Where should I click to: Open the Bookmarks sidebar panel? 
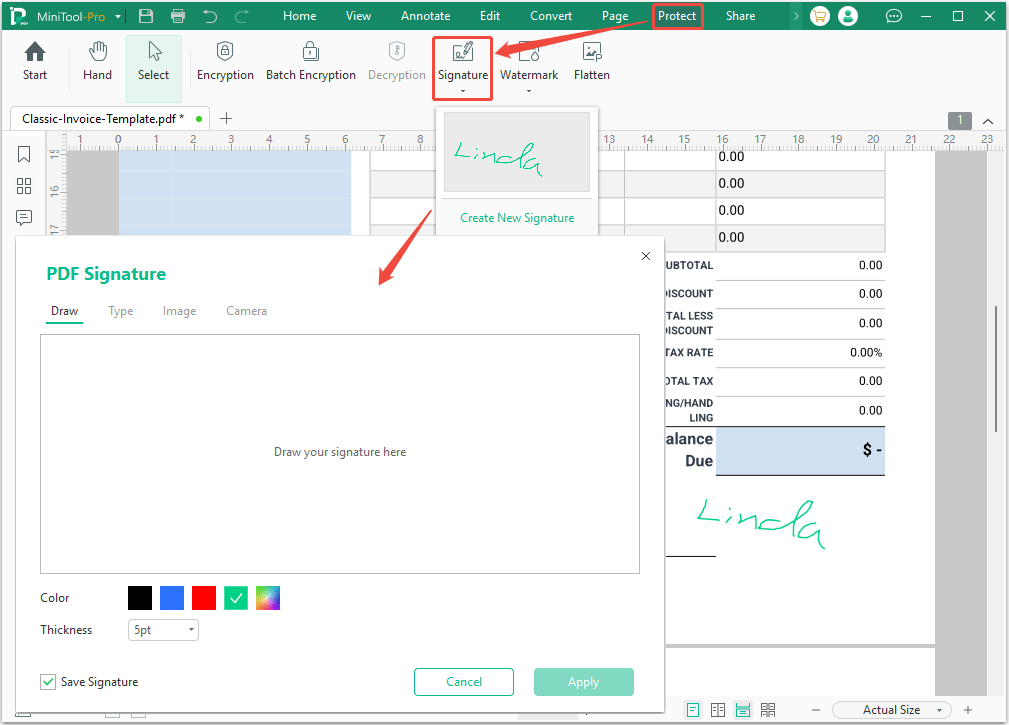click(24, 154)
